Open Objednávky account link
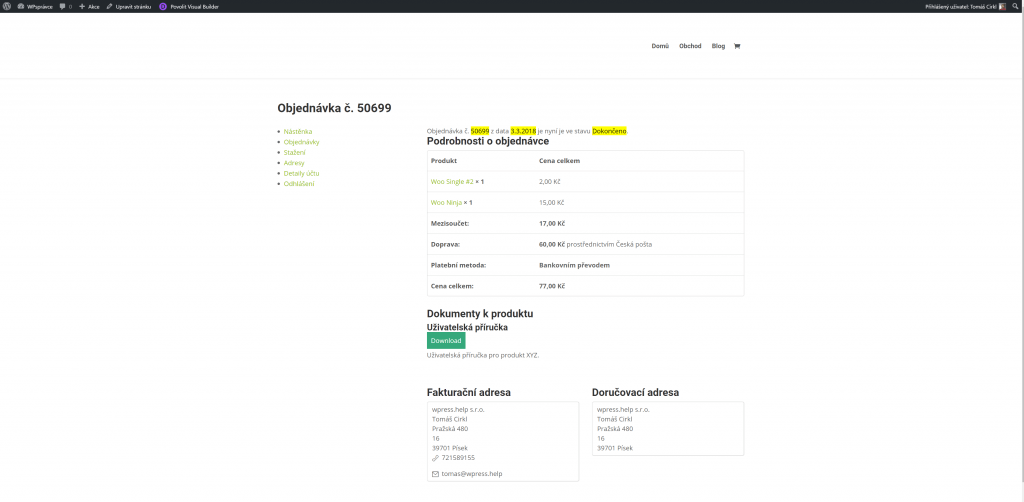The width and height of the screenshot is (1024, 502). click(x=302, y=142)
